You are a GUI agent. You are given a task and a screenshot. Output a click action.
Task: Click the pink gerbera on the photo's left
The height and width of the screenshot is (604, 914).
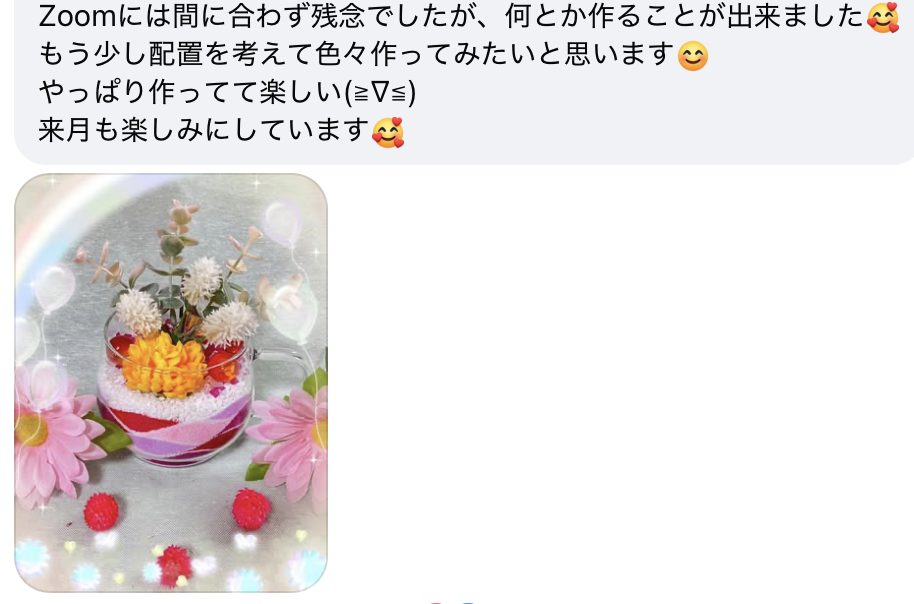click(x=52, y=431)
